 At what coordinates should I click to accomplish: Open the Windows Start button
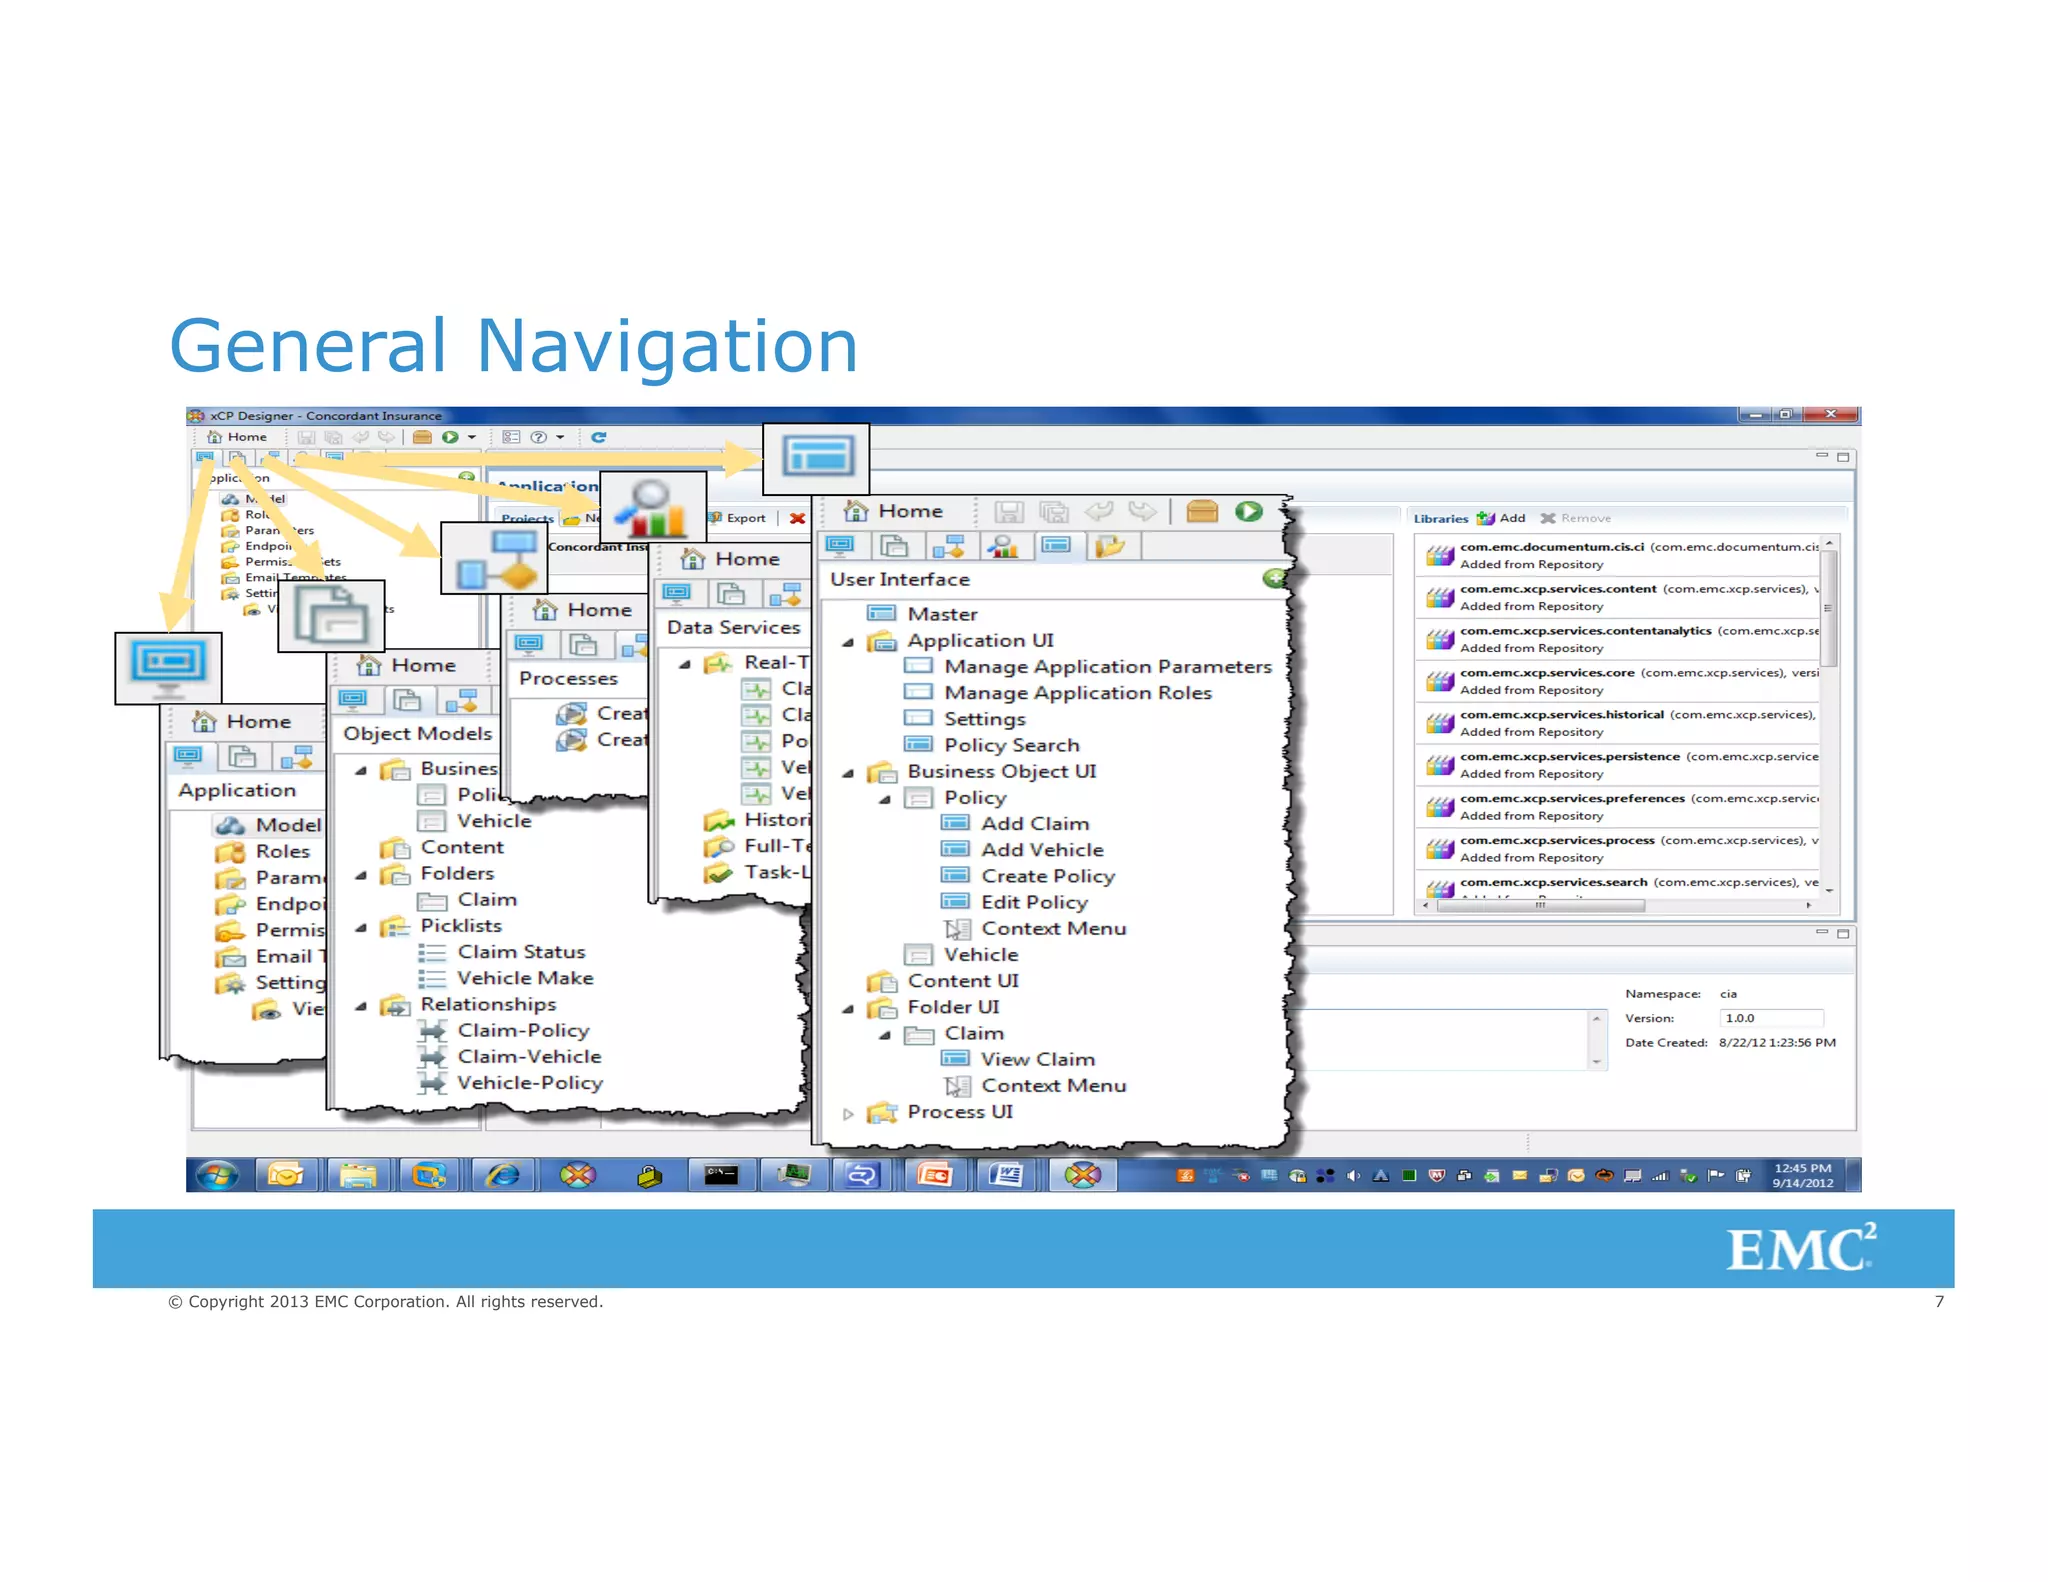pyautogui.click(x=217, y=1176)
